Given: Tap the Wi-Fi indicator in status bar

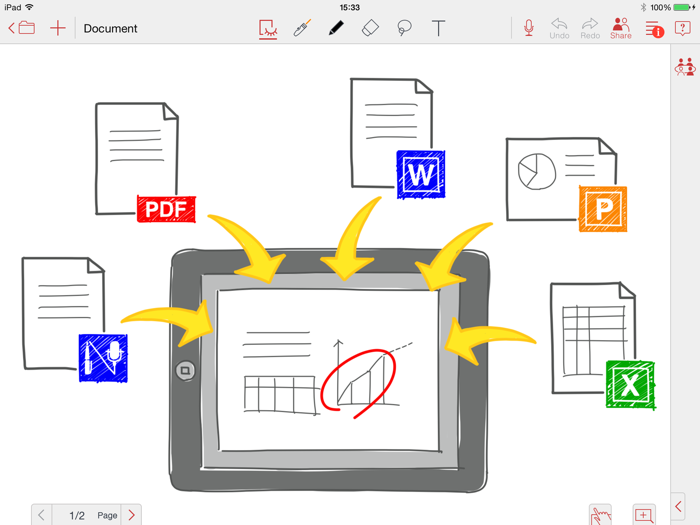Looking at the screenshot, I should (x=29, y=7).
